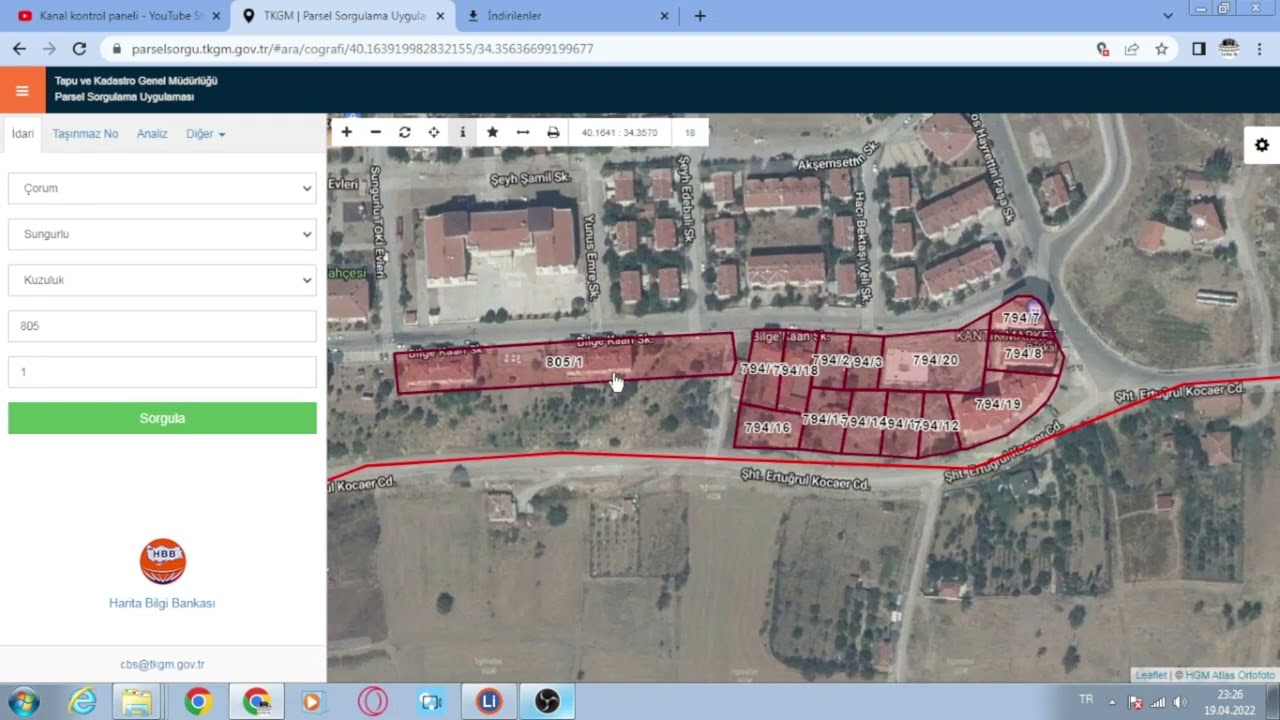The image size is (1280, 720).
Task: Go forward in browser history
Action: click(x=49, y=48)
